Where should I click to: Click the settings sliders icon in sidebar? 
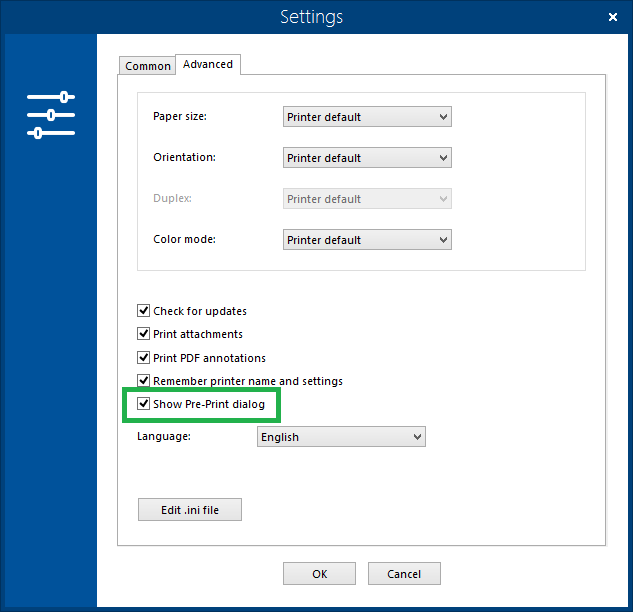pyautogui.click(x=51, y=115)
